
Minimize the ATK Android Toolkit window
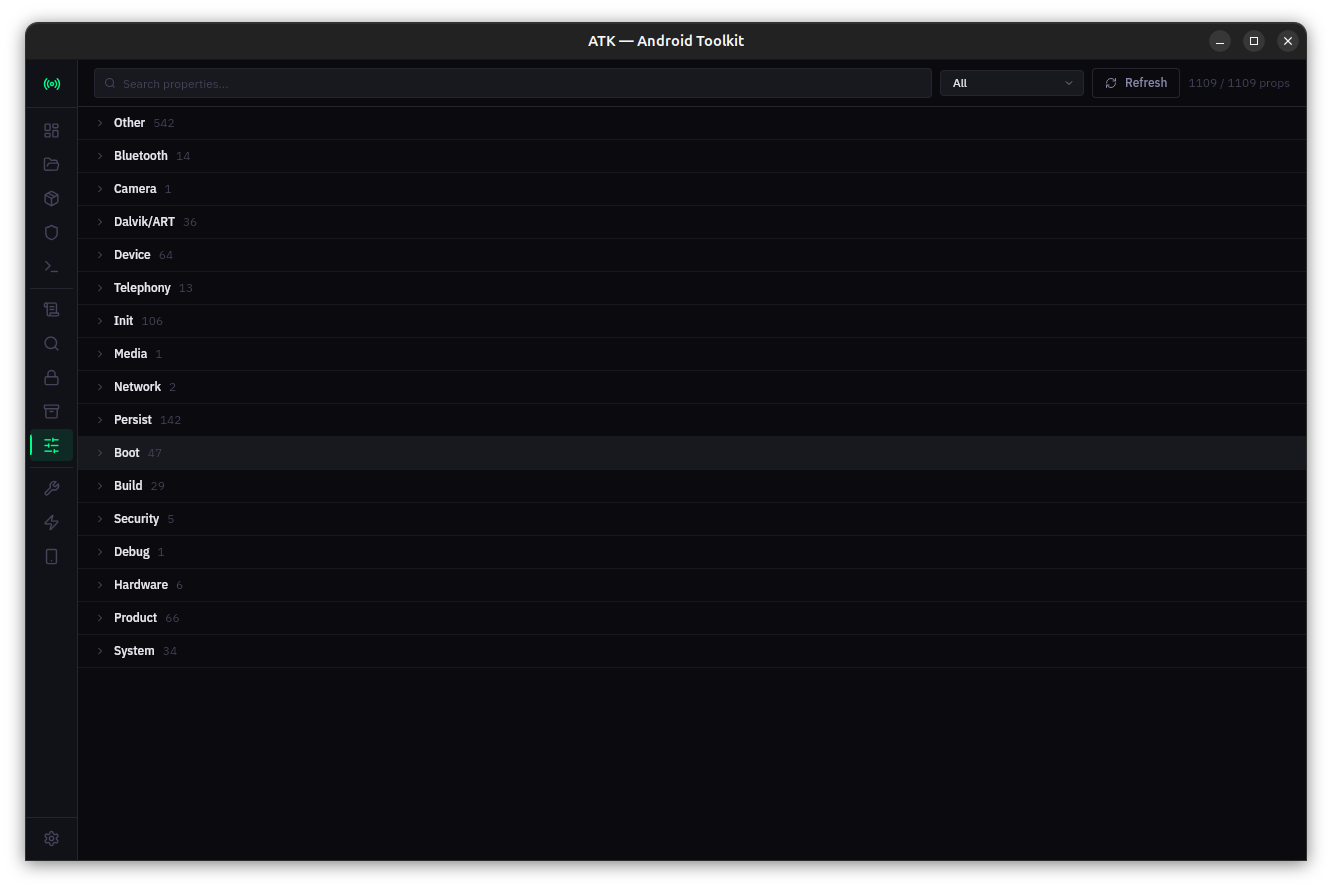[1220, 41]
